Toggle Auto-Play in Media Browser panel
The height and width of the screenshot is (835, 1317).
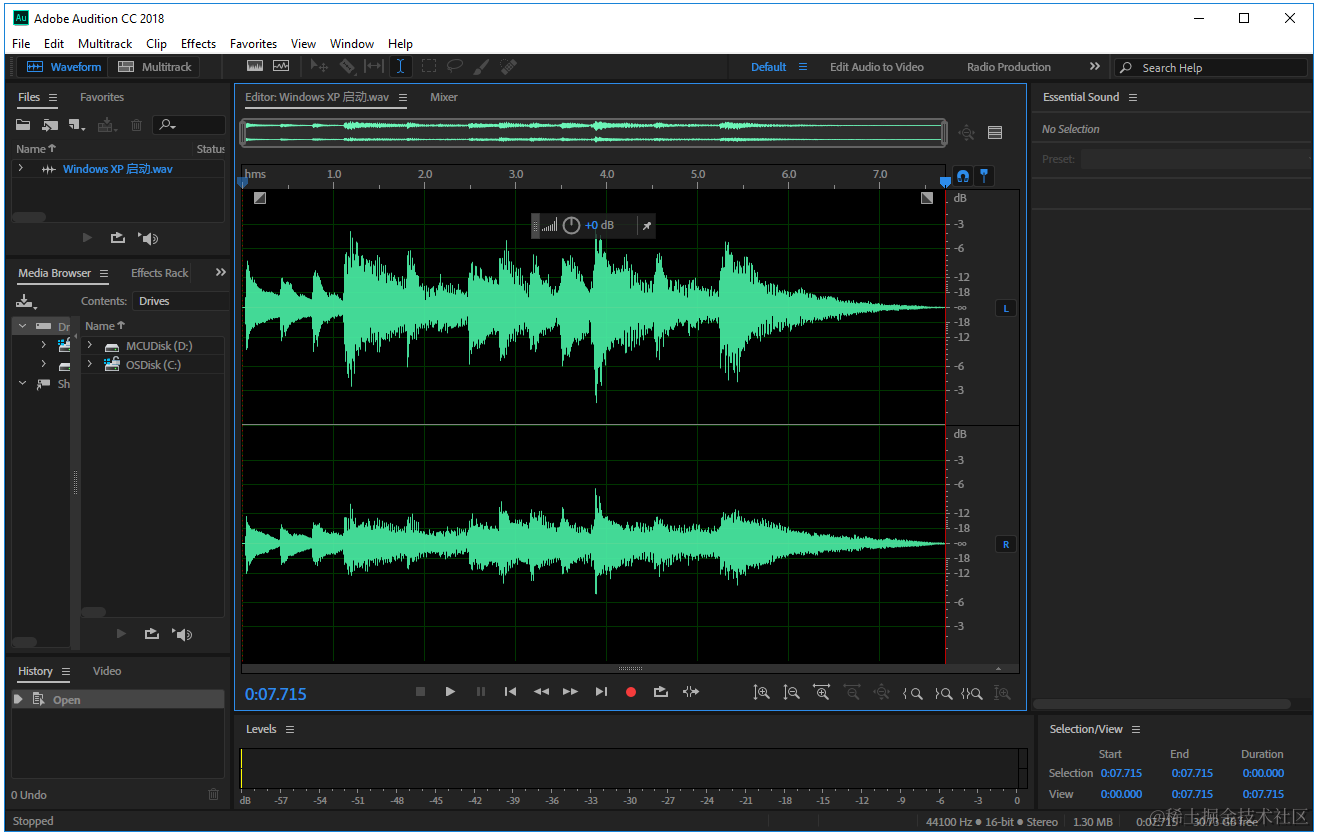click(x=182, y=634)
